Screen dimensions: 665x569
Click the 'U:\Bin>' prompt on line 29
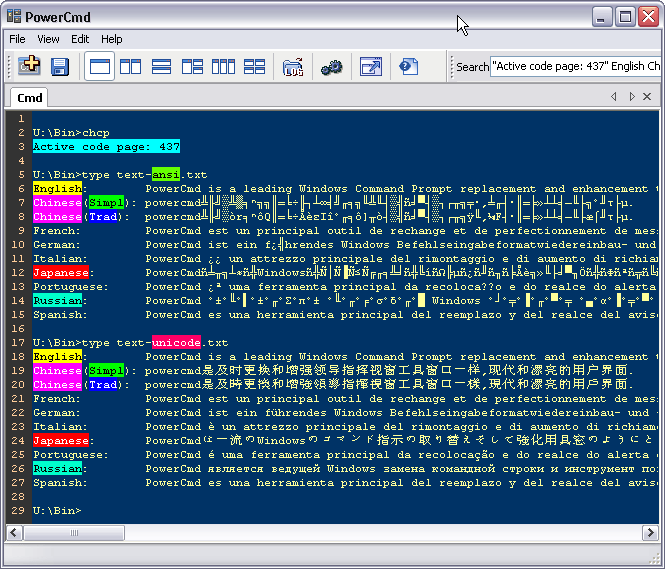57,510
